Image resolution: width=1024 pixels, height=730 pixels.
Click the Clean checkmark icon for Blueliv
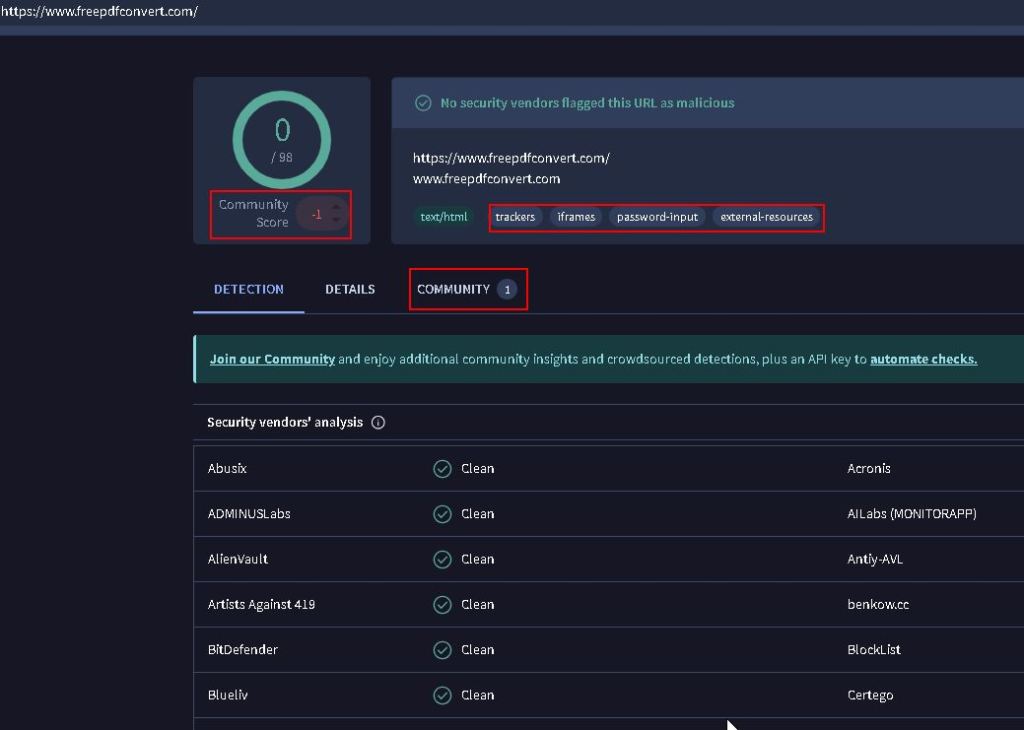point(442,695)
